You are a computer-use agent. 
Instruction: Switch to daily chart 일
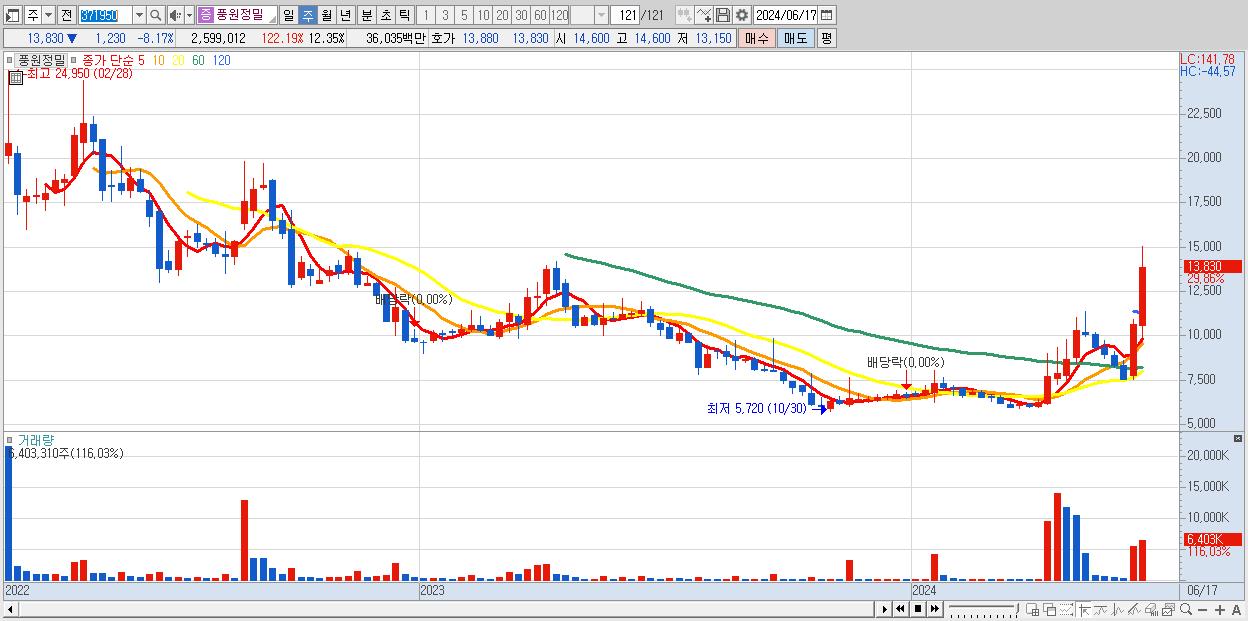pyautogui.click(x=288, y=16)
